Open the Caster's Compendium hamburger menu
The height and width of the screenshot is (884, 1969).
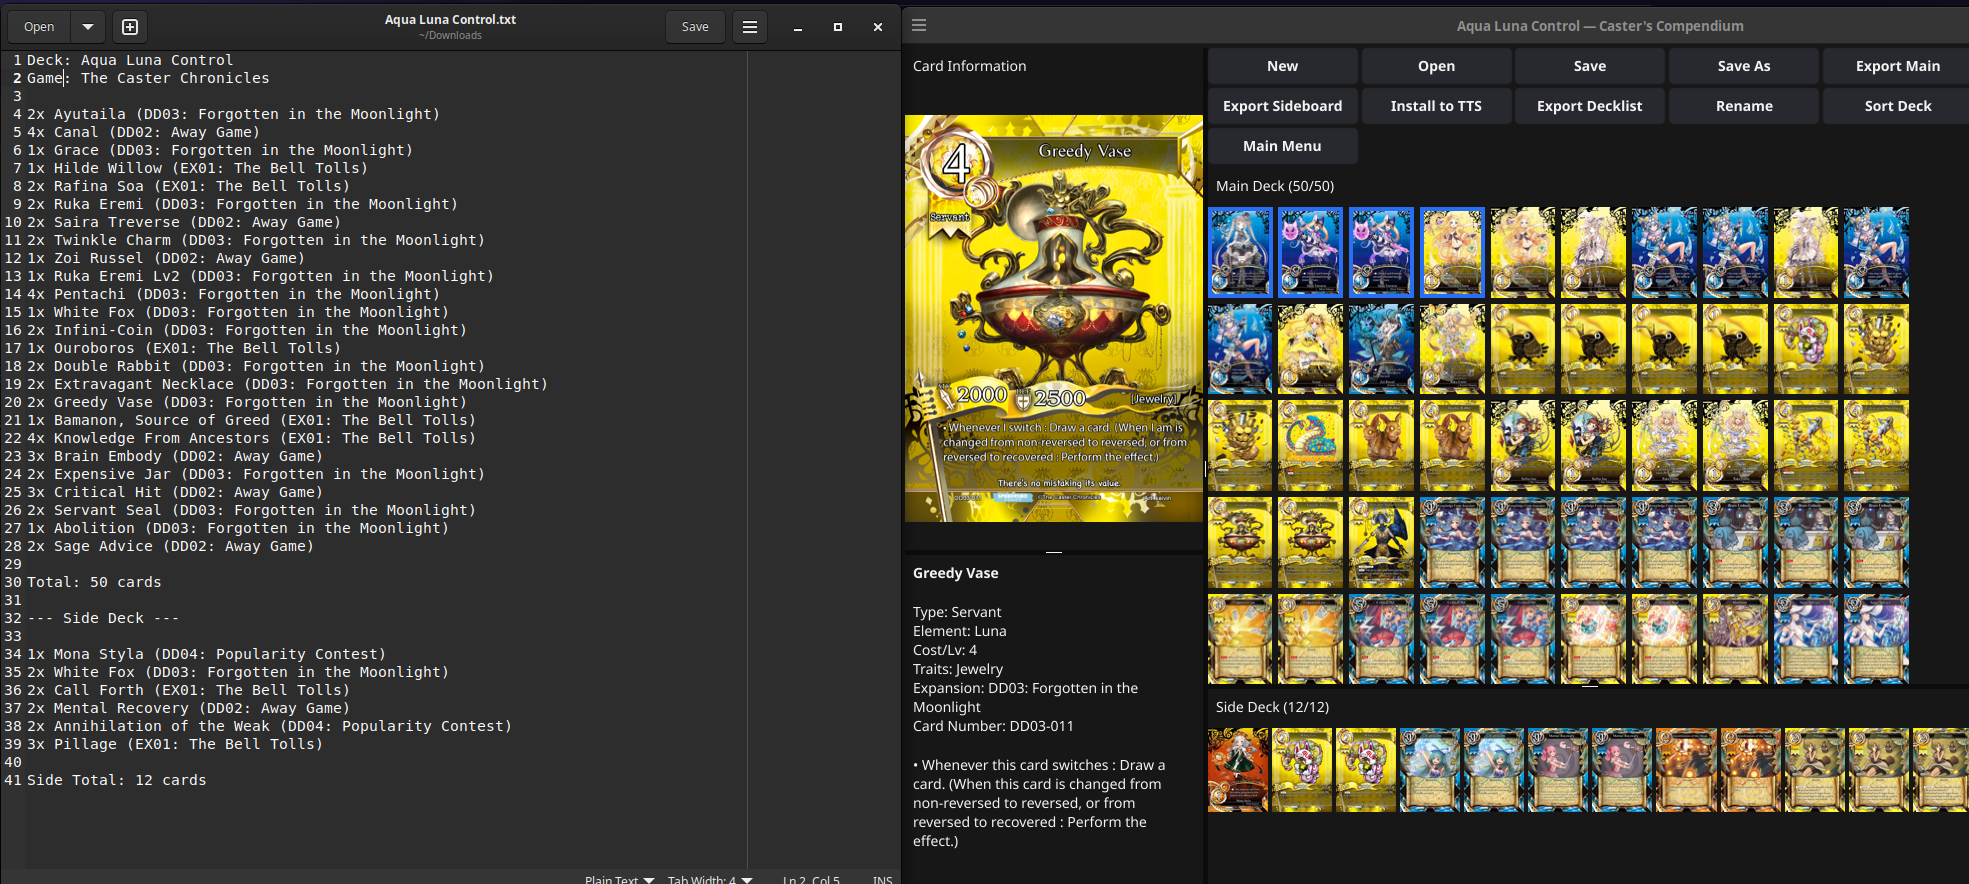[x=919, y=25]
